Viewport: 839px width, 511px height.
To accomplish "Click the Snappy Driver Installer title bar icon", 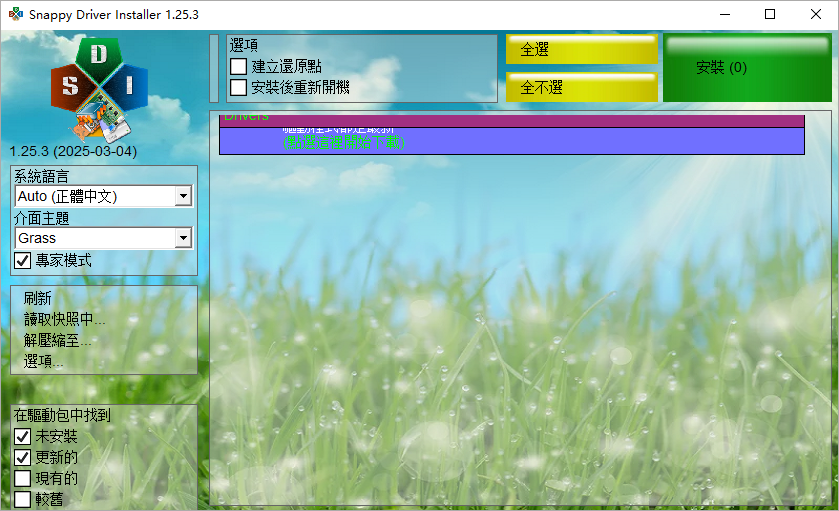I will click(x=16, y=14).
